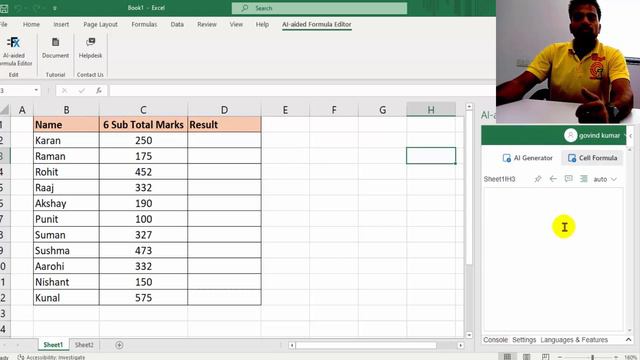Click the zoom slider handle
640x360 pixels.
592,357
